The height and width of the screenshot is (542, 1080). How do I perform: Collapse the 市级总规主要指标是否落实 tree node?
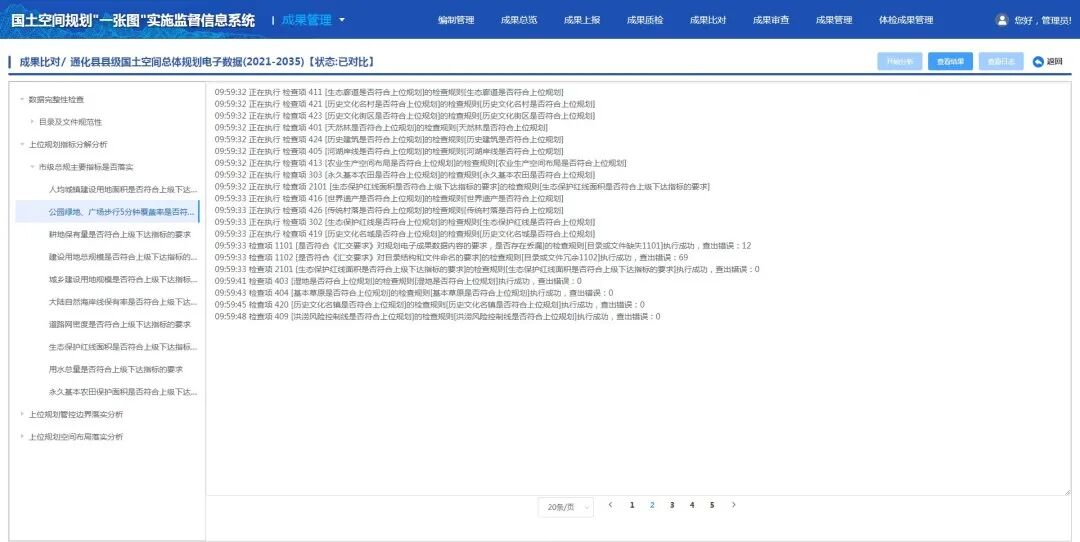(x=32, y=167)
